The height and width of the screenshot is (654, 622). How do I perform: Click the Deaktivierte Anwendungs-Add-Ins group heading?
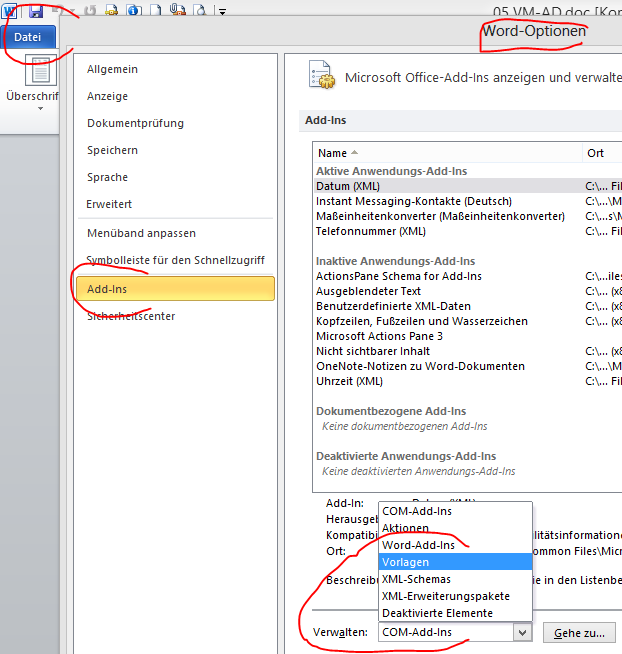click(x=406, y=456)
